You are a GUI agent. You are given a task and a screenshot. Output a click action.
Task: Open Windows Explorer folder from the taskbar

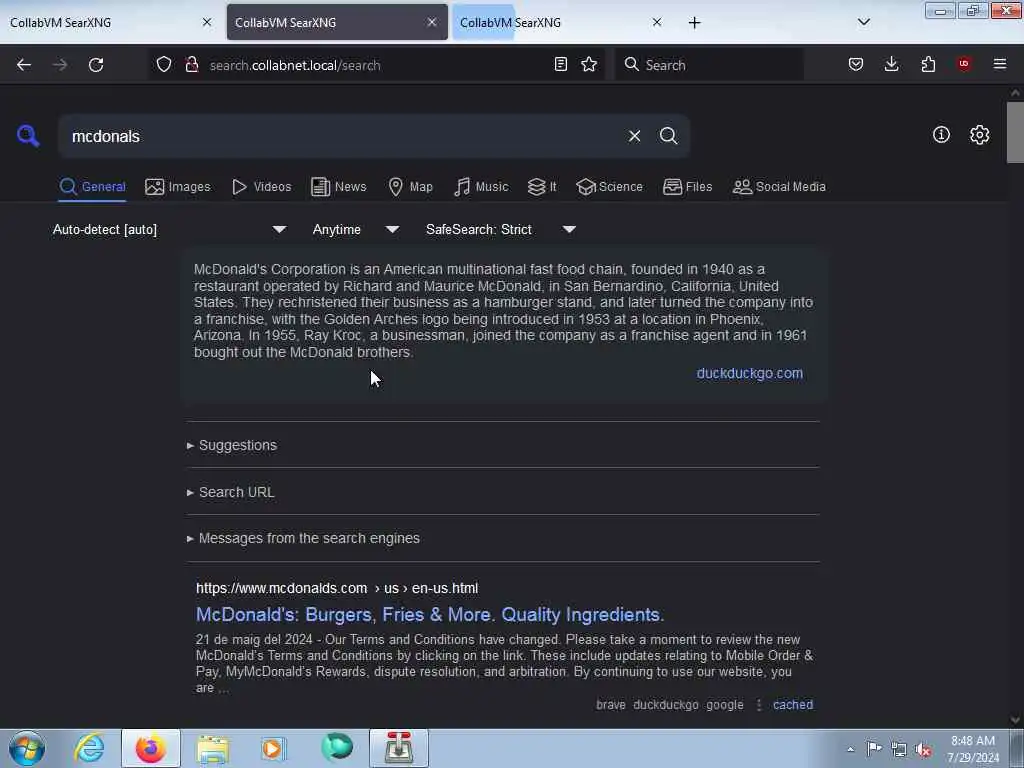click(x=213, y=748)
